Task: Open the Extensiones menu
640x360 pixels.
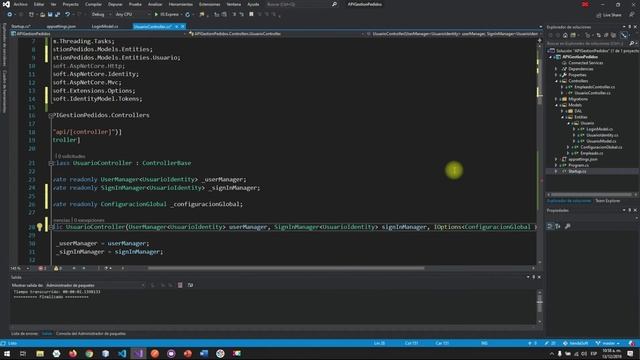Action: (x=209, y=4)
